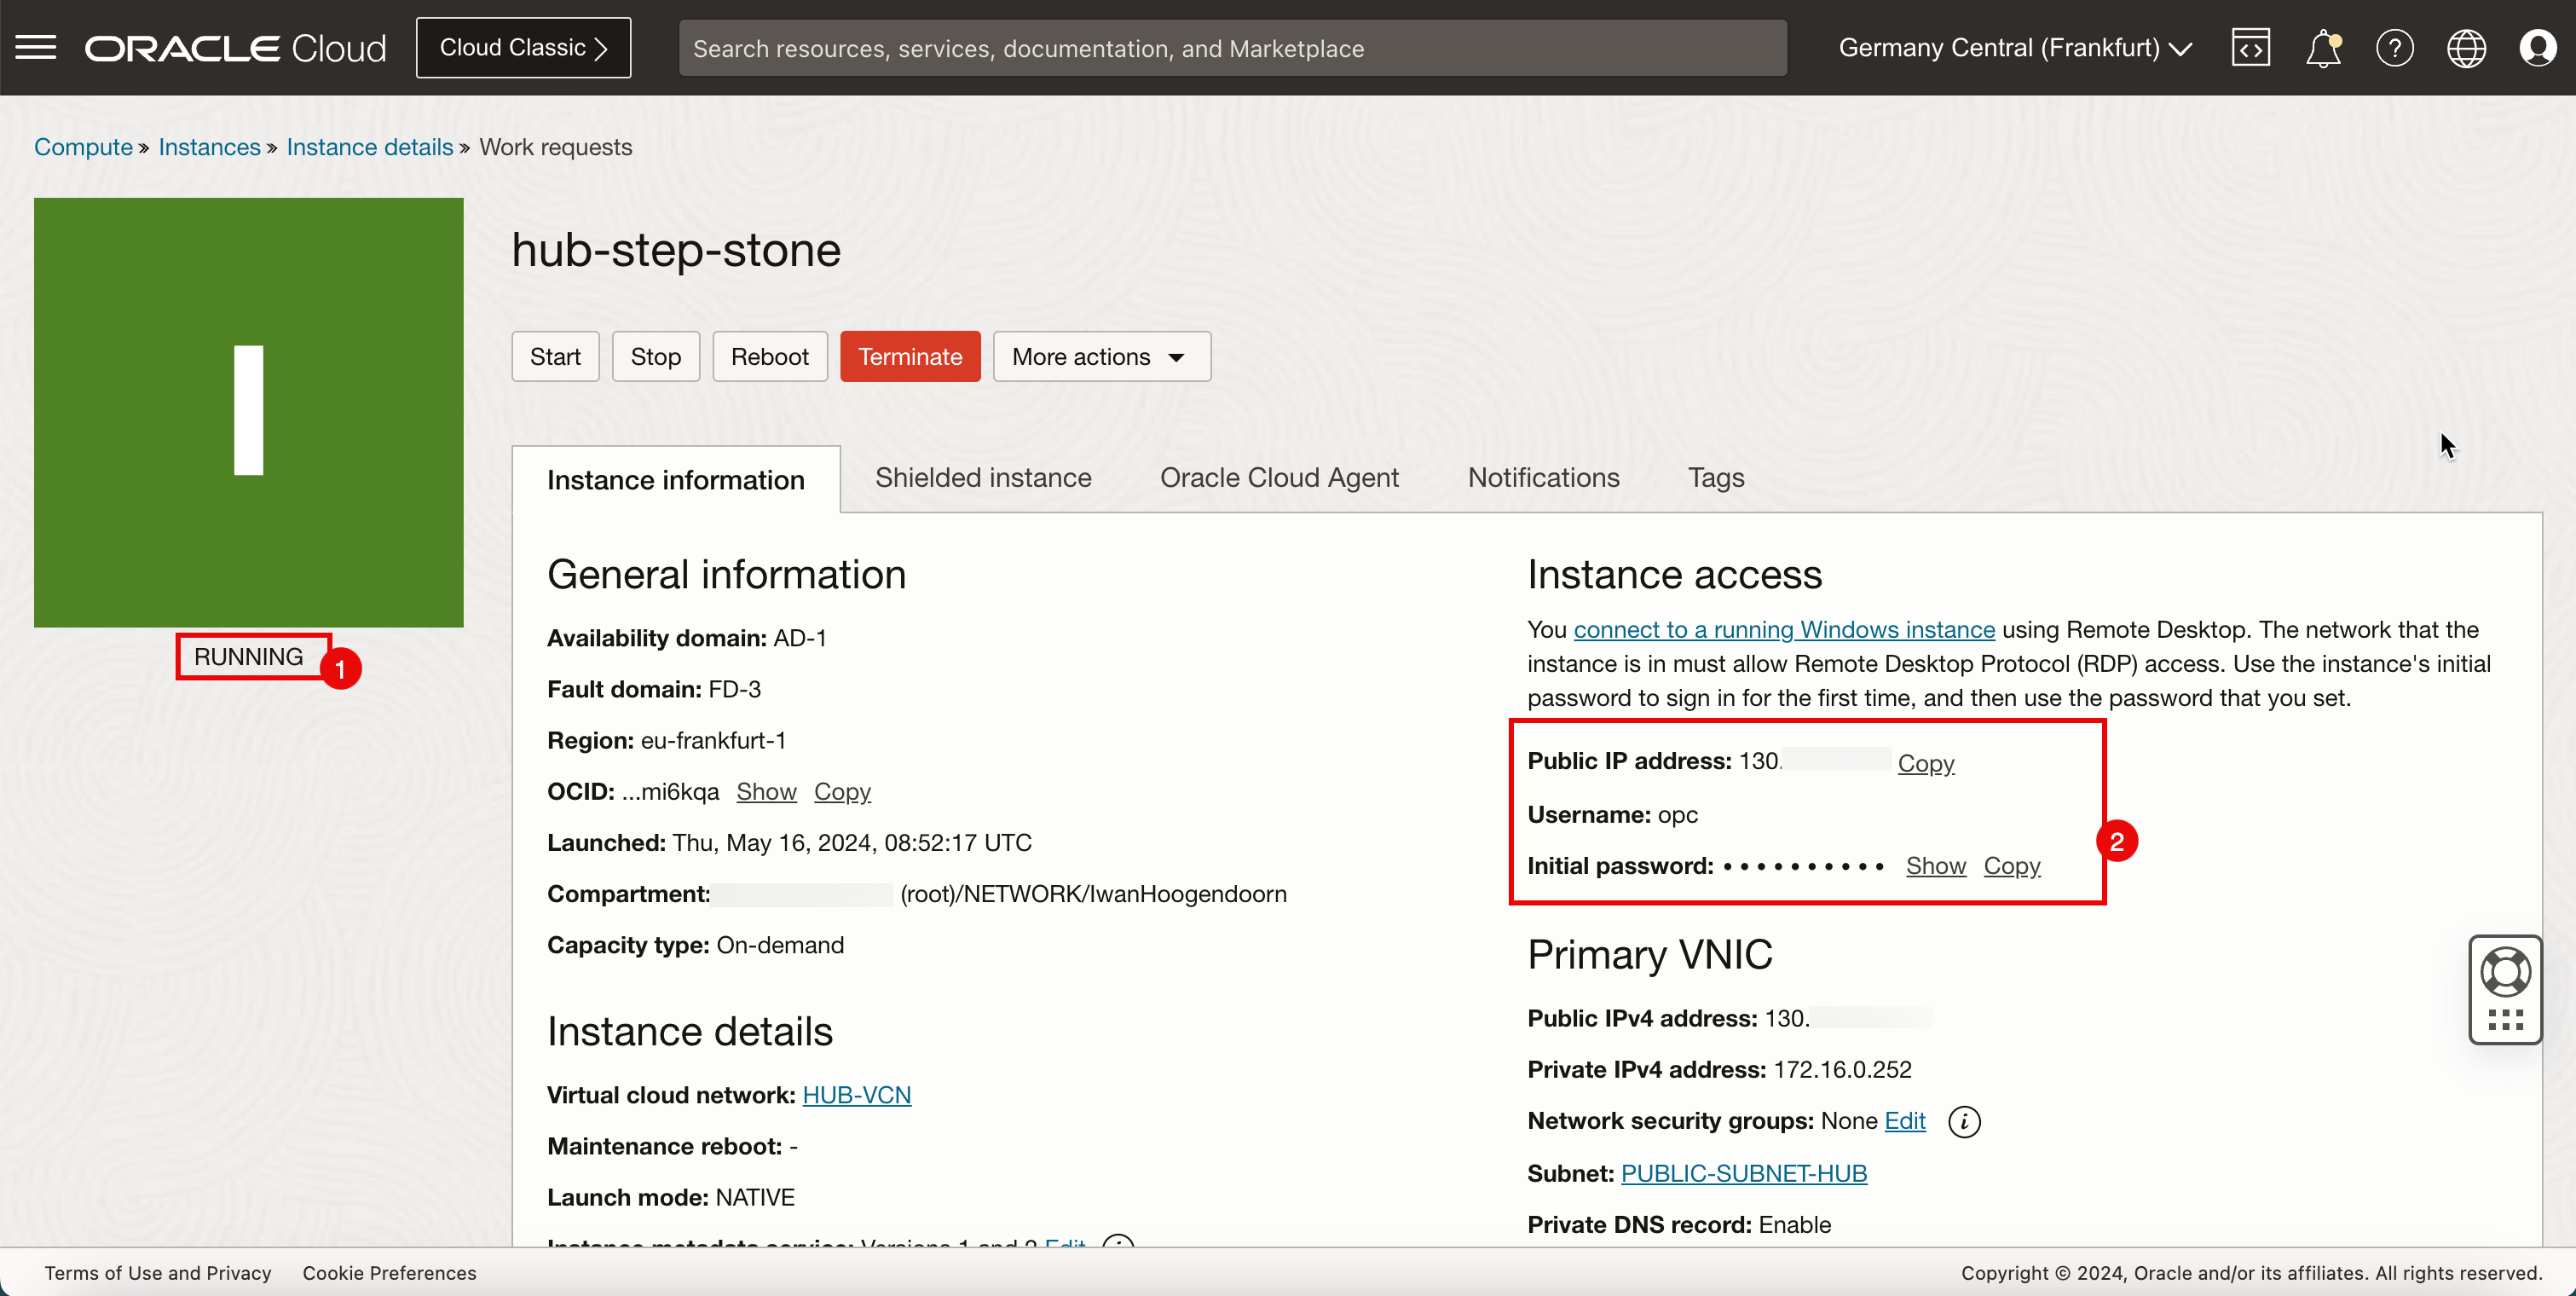Click the Terminate instance button
2576x1296 pixels.
tap(910, 356)
